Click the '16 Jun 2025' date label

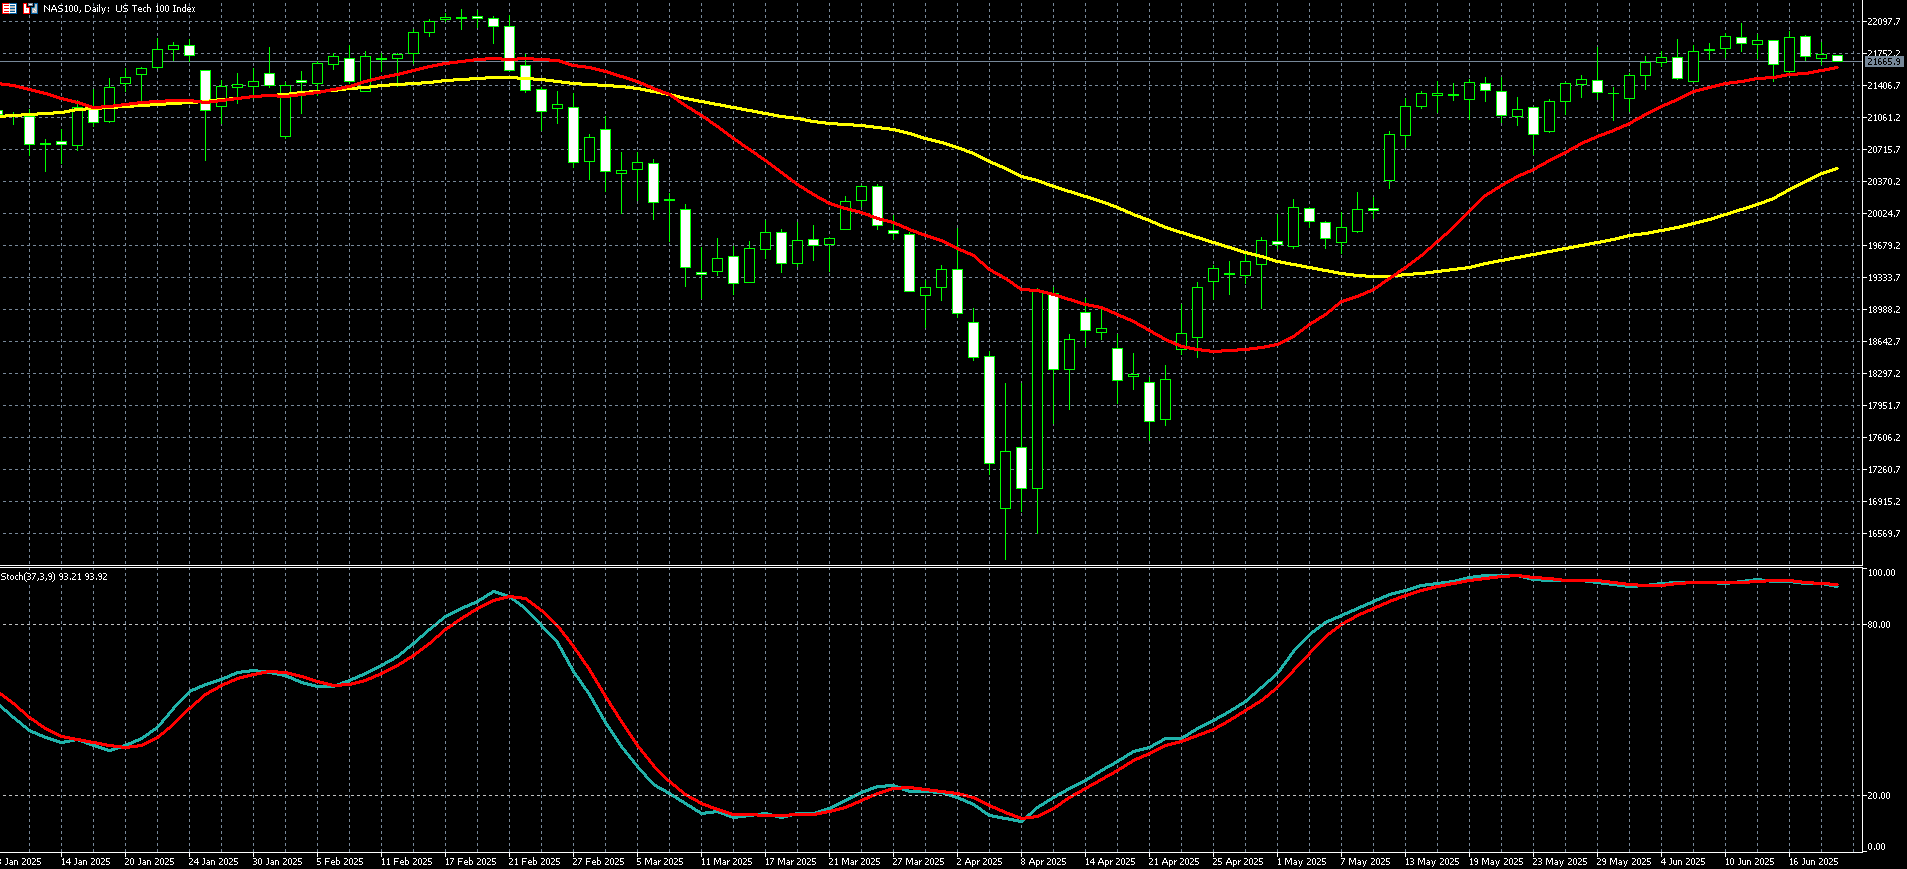1814,861
